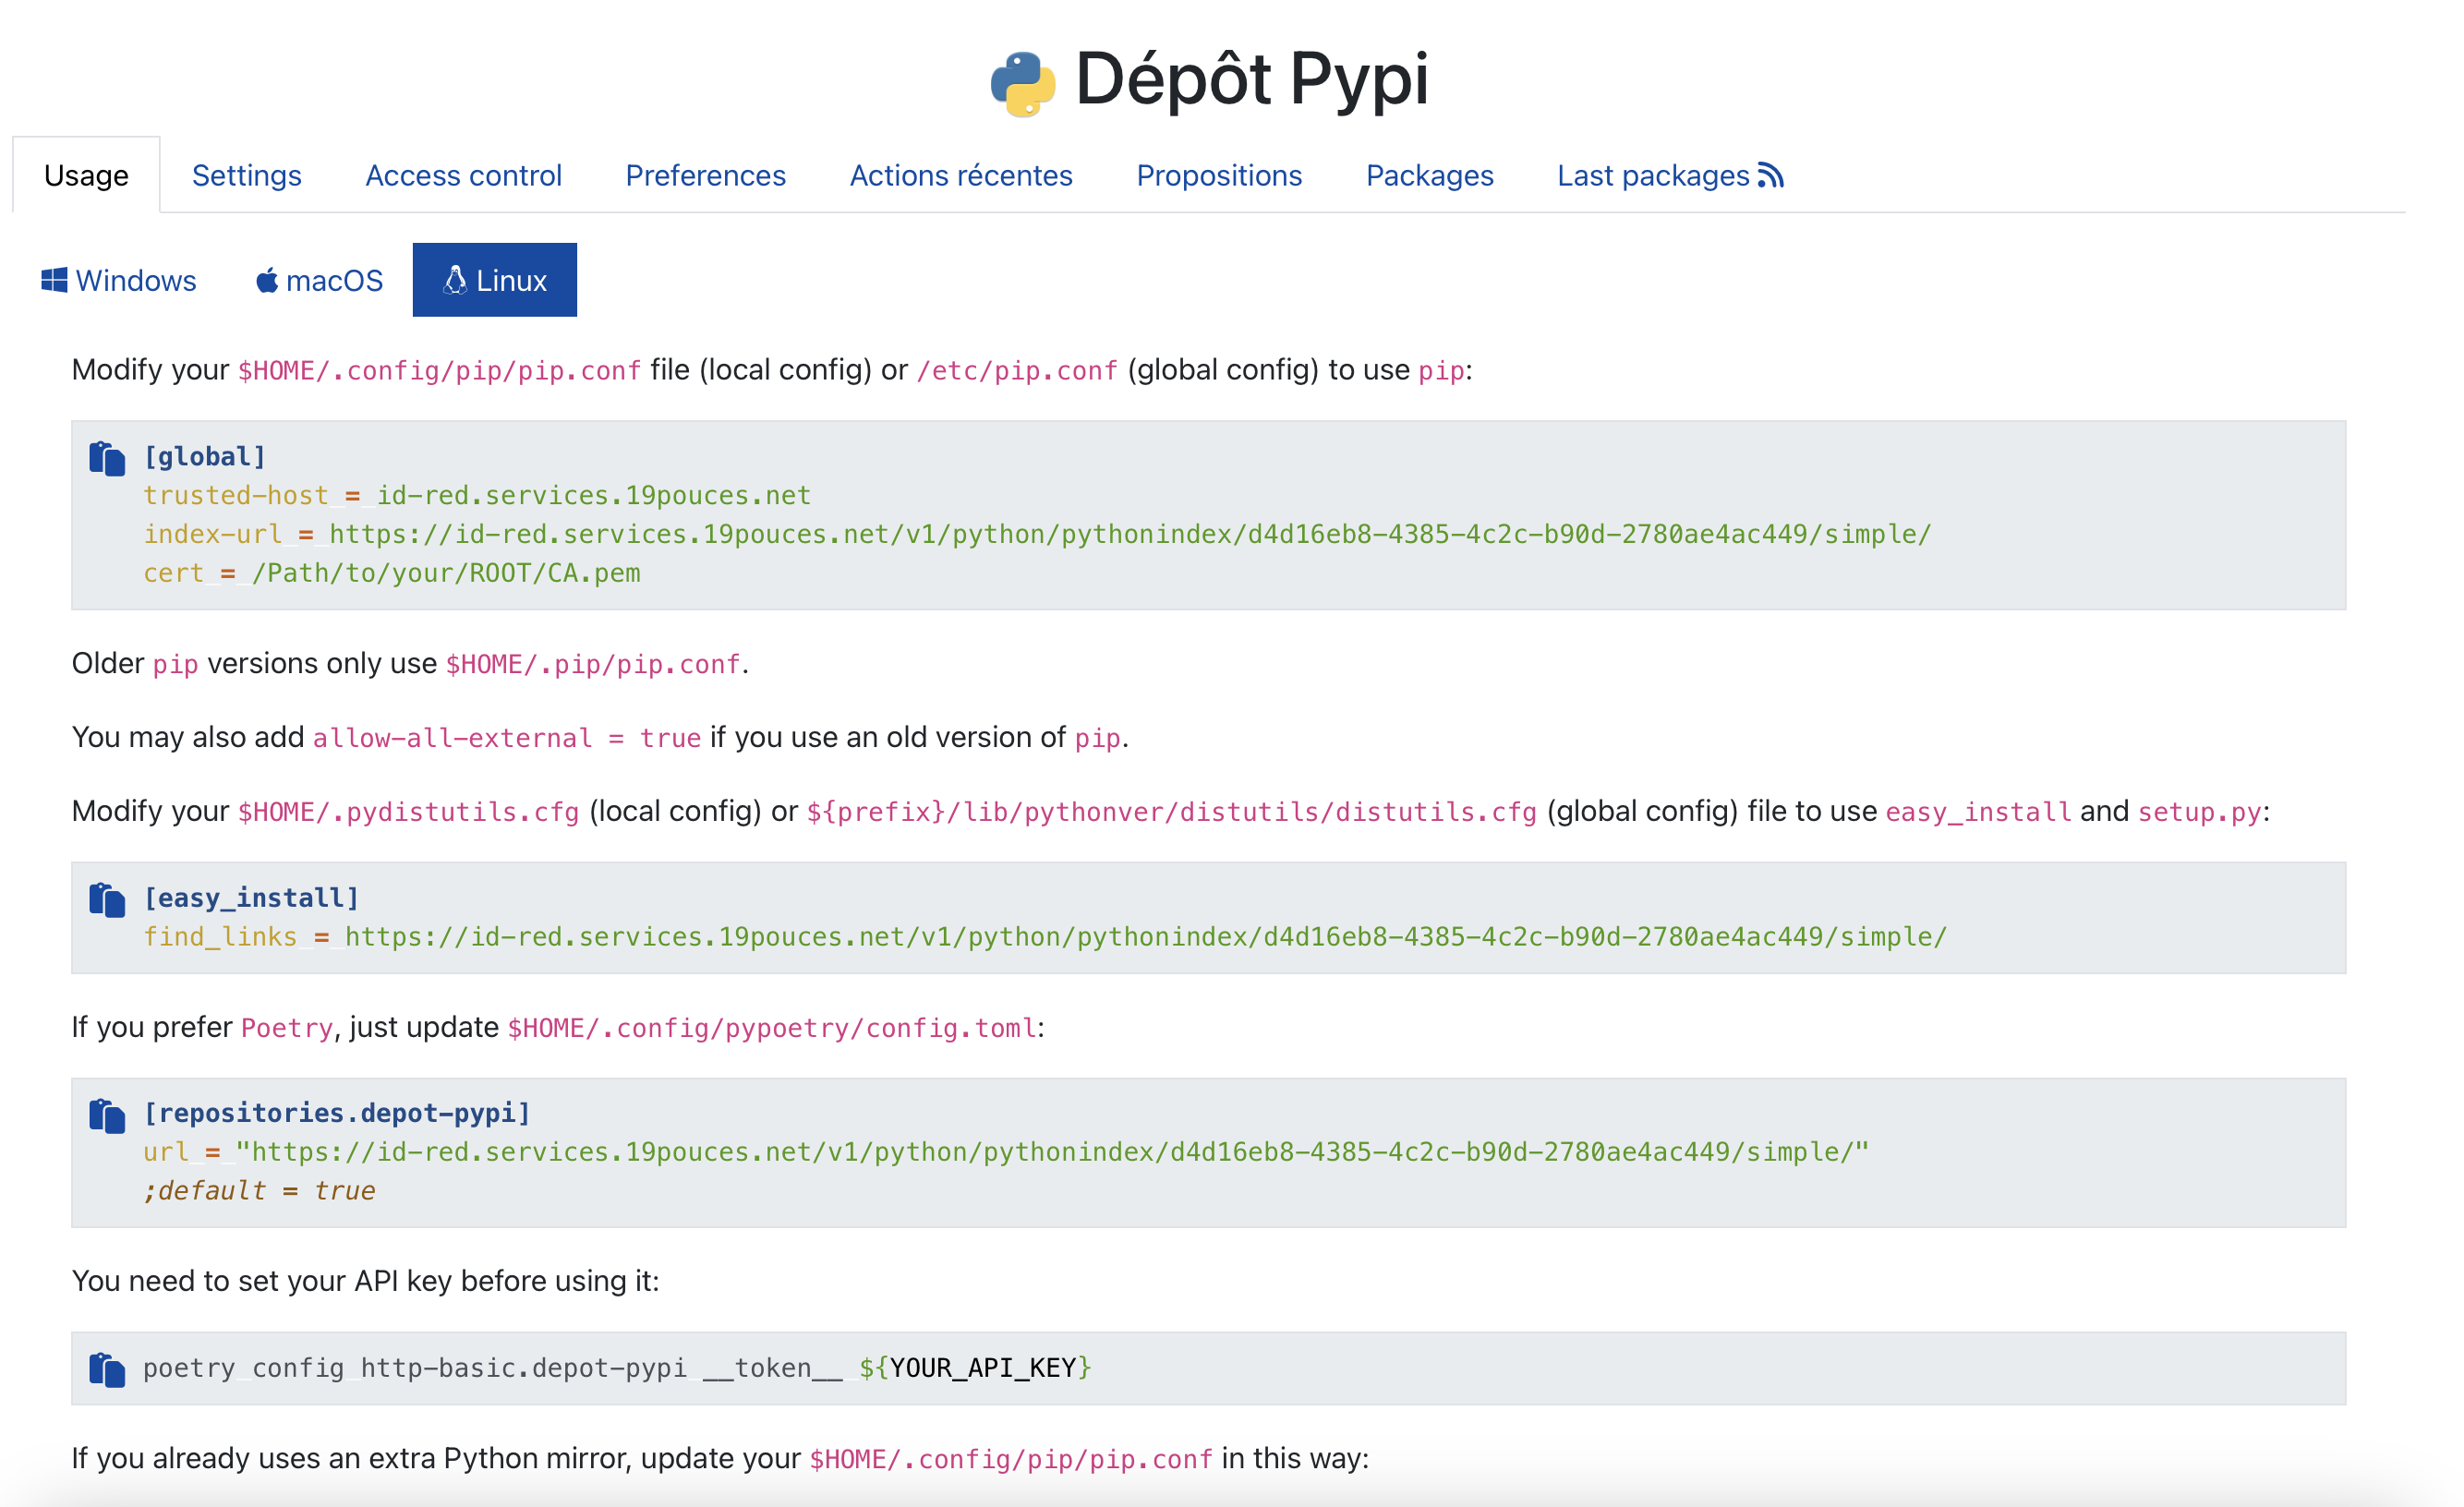This screenshot has width=2464, height=1507.
Task: Open the Access control tab
Action: pos(463,175)
